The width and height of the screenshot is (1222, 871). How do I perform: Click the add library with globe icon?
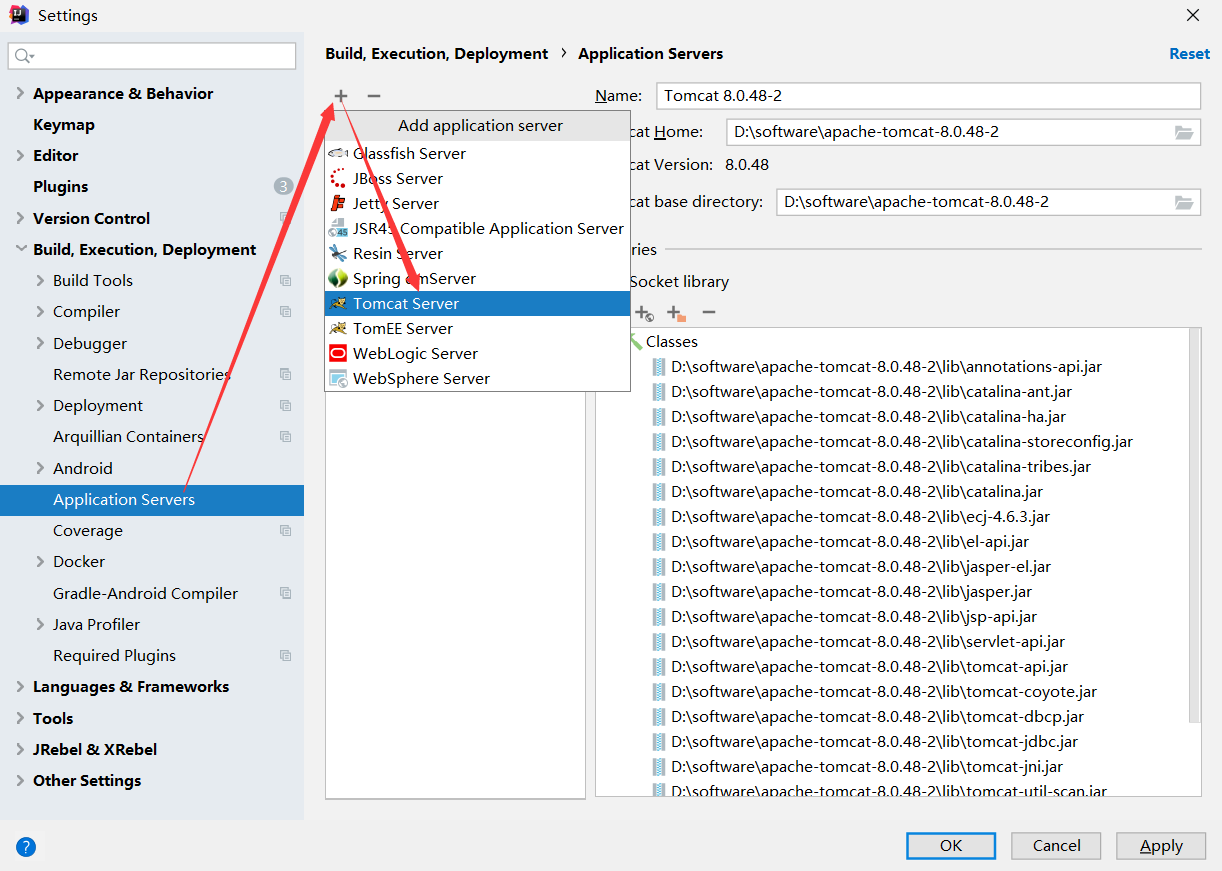(644, 313)
